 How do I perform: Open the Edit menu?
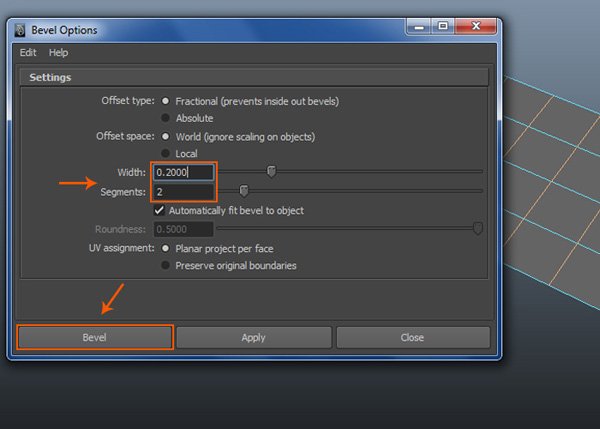coord(28,52)
